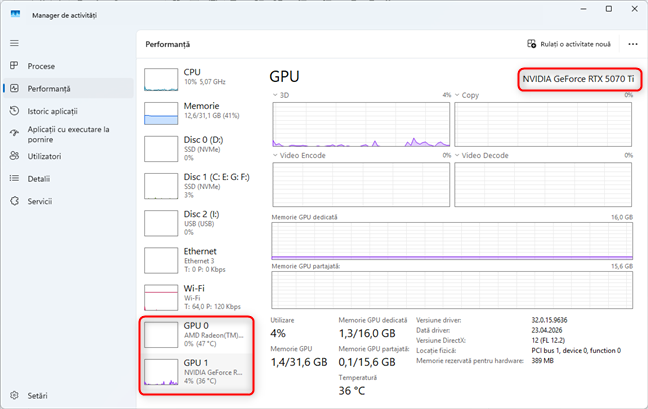Go to Detalii page

tap(69, 178)
